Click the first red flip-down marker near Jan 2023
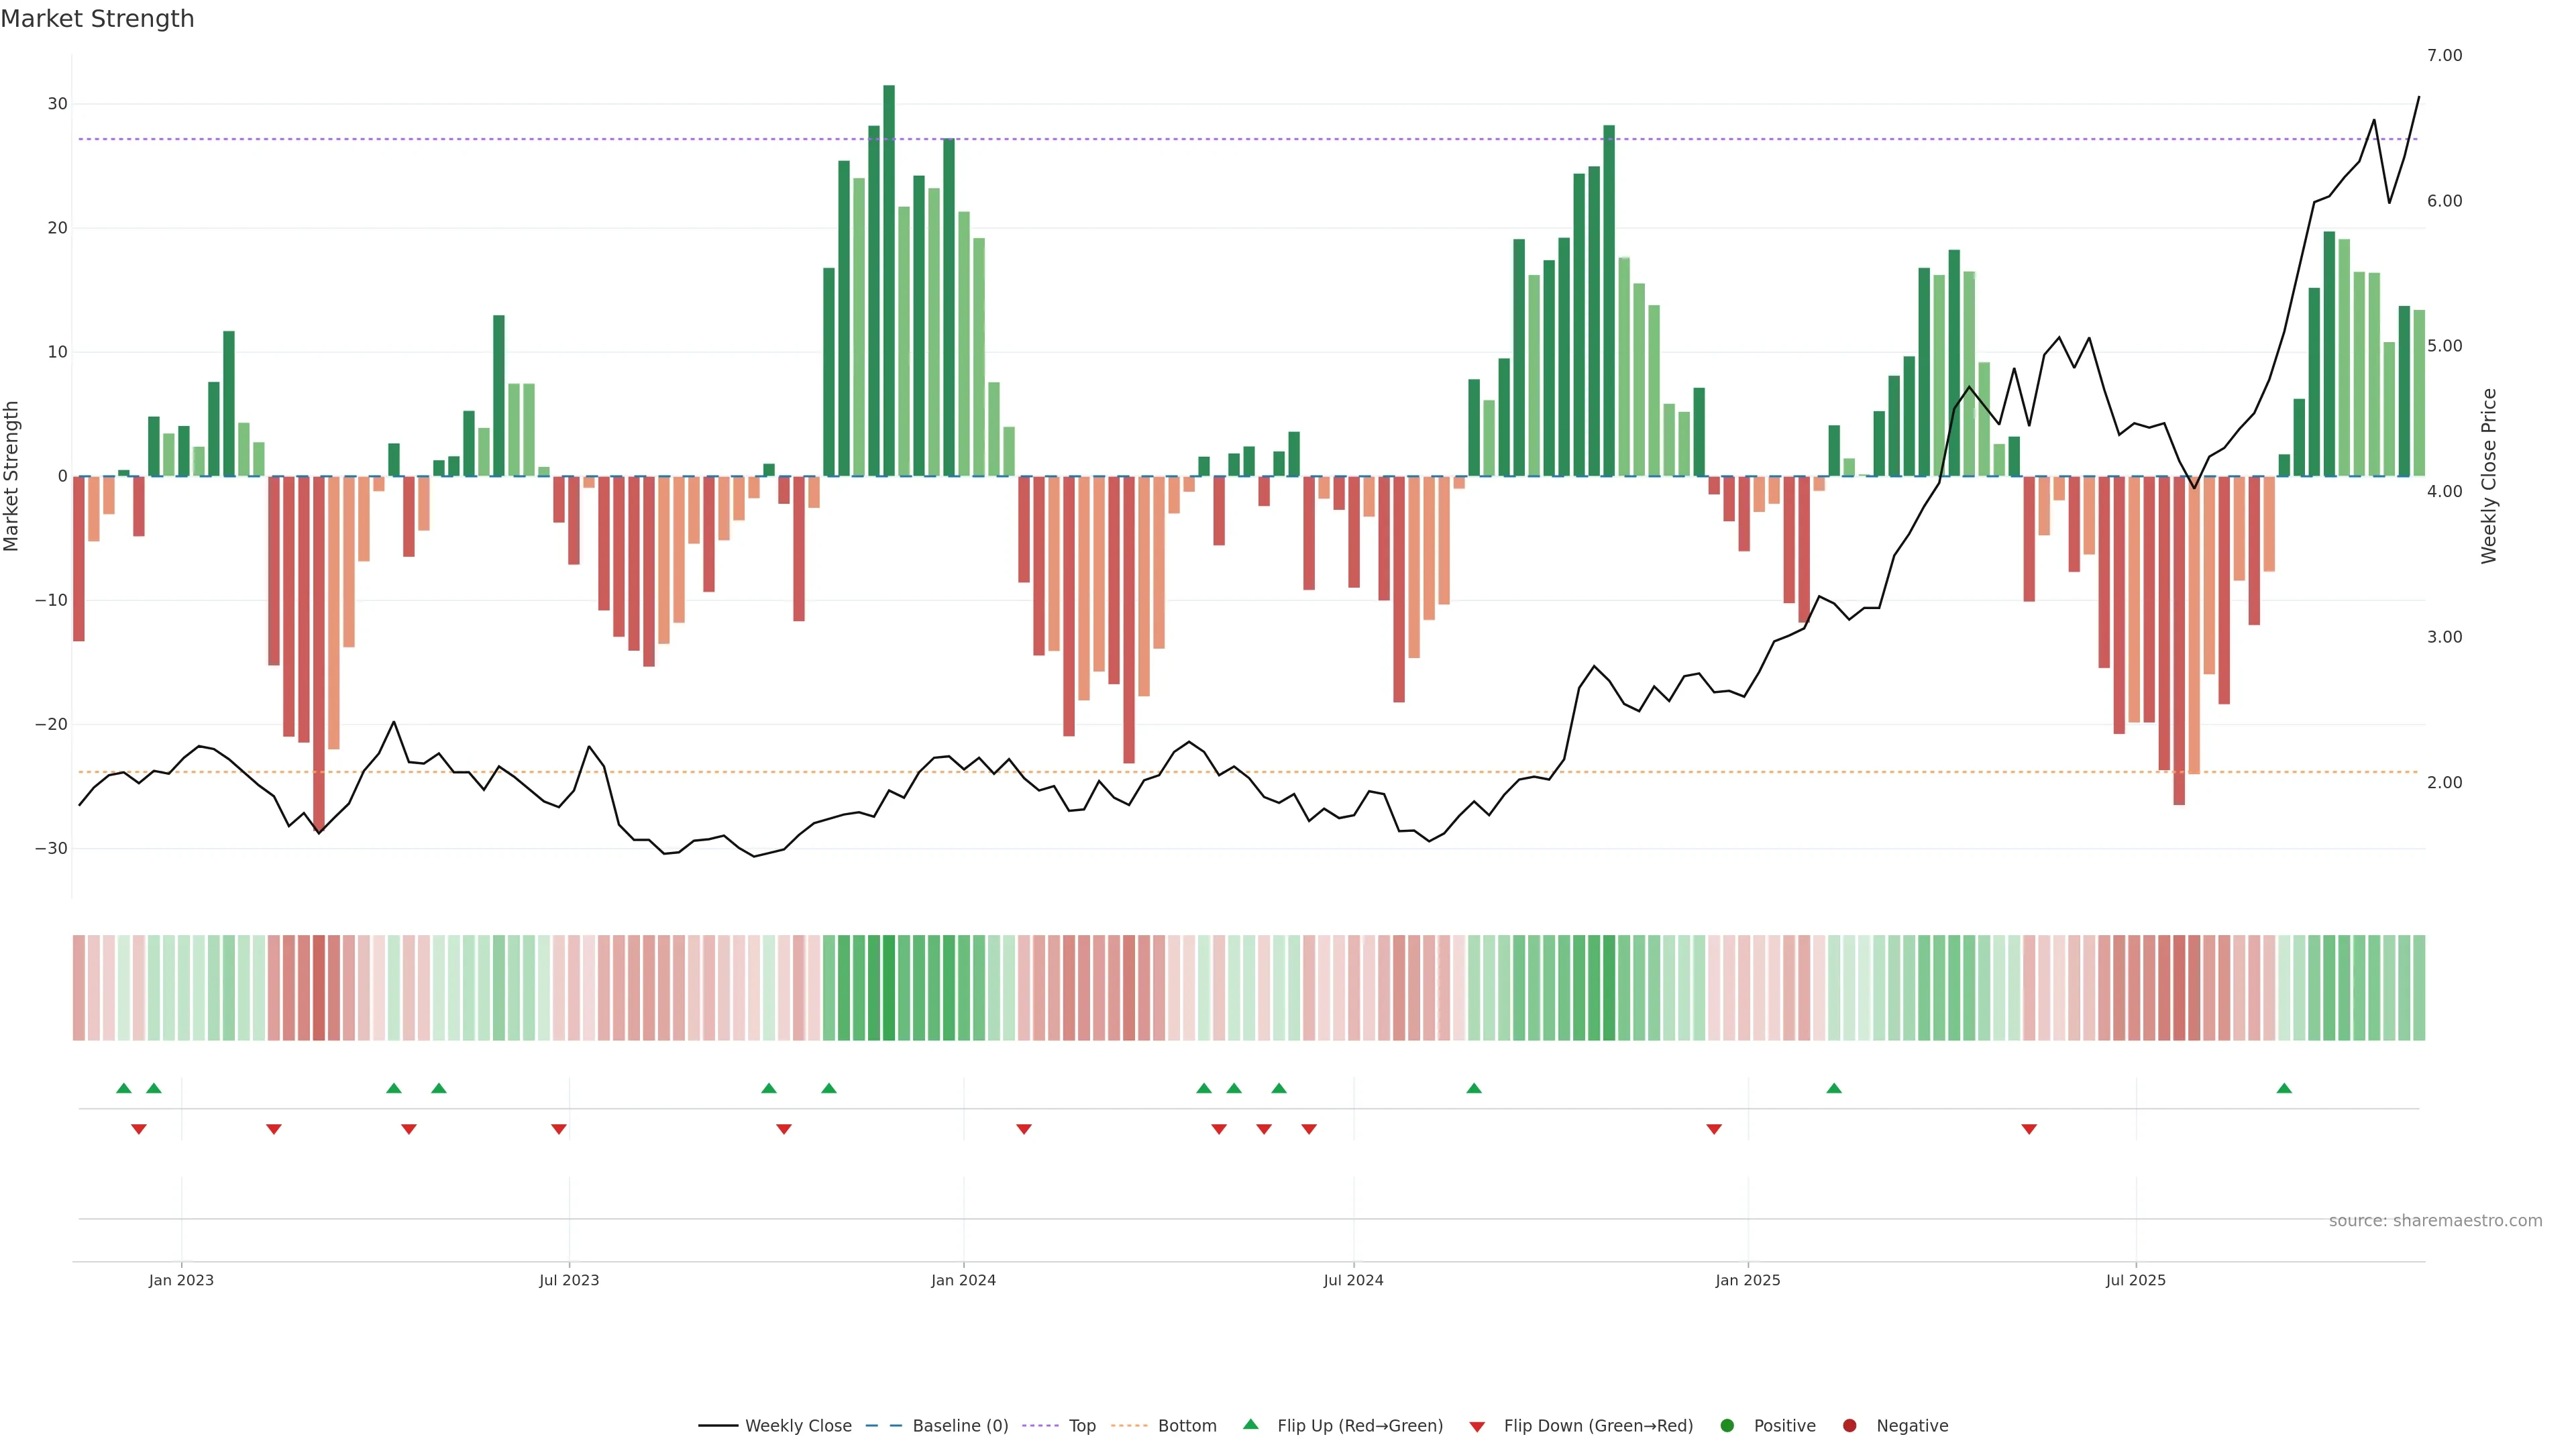 tap(139, 1129)
